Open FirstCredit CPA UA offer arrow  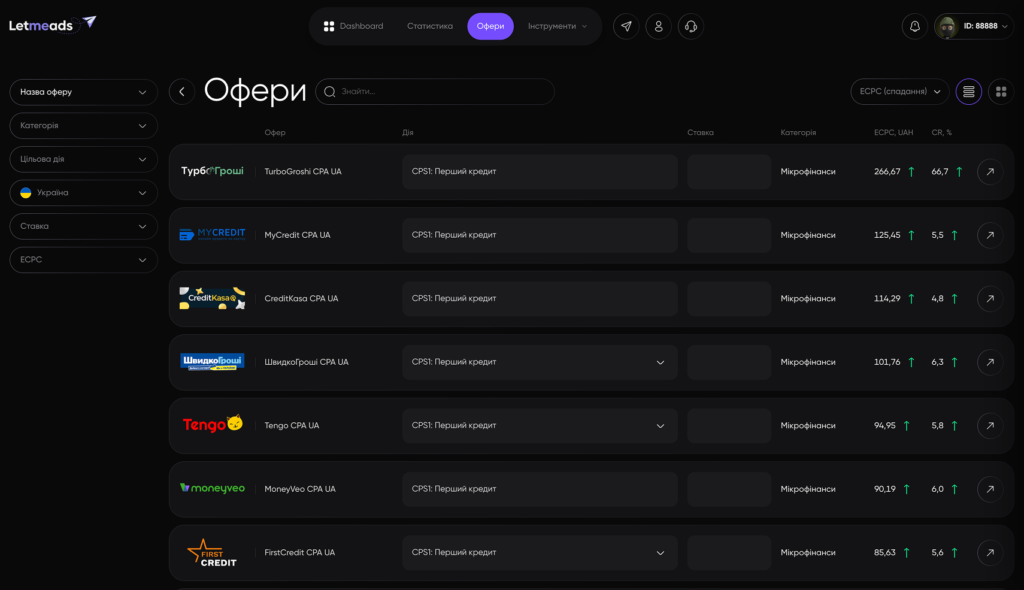(x=989, y=553)
